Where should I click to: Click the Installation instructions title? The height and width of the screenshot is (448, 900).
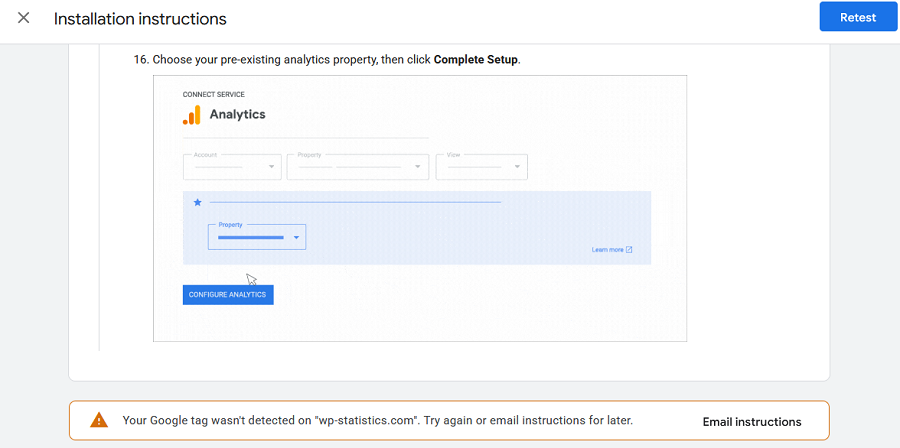[140, 19]
